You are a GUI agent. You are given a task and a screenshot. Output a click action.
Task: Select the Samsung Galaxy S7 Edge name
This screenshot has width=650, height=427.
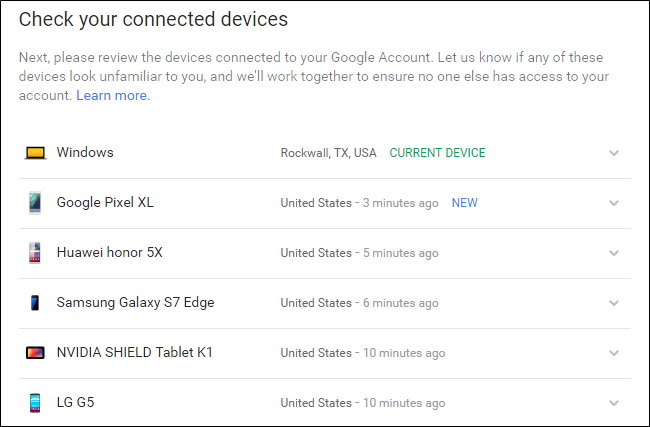(x=135, y=303)
